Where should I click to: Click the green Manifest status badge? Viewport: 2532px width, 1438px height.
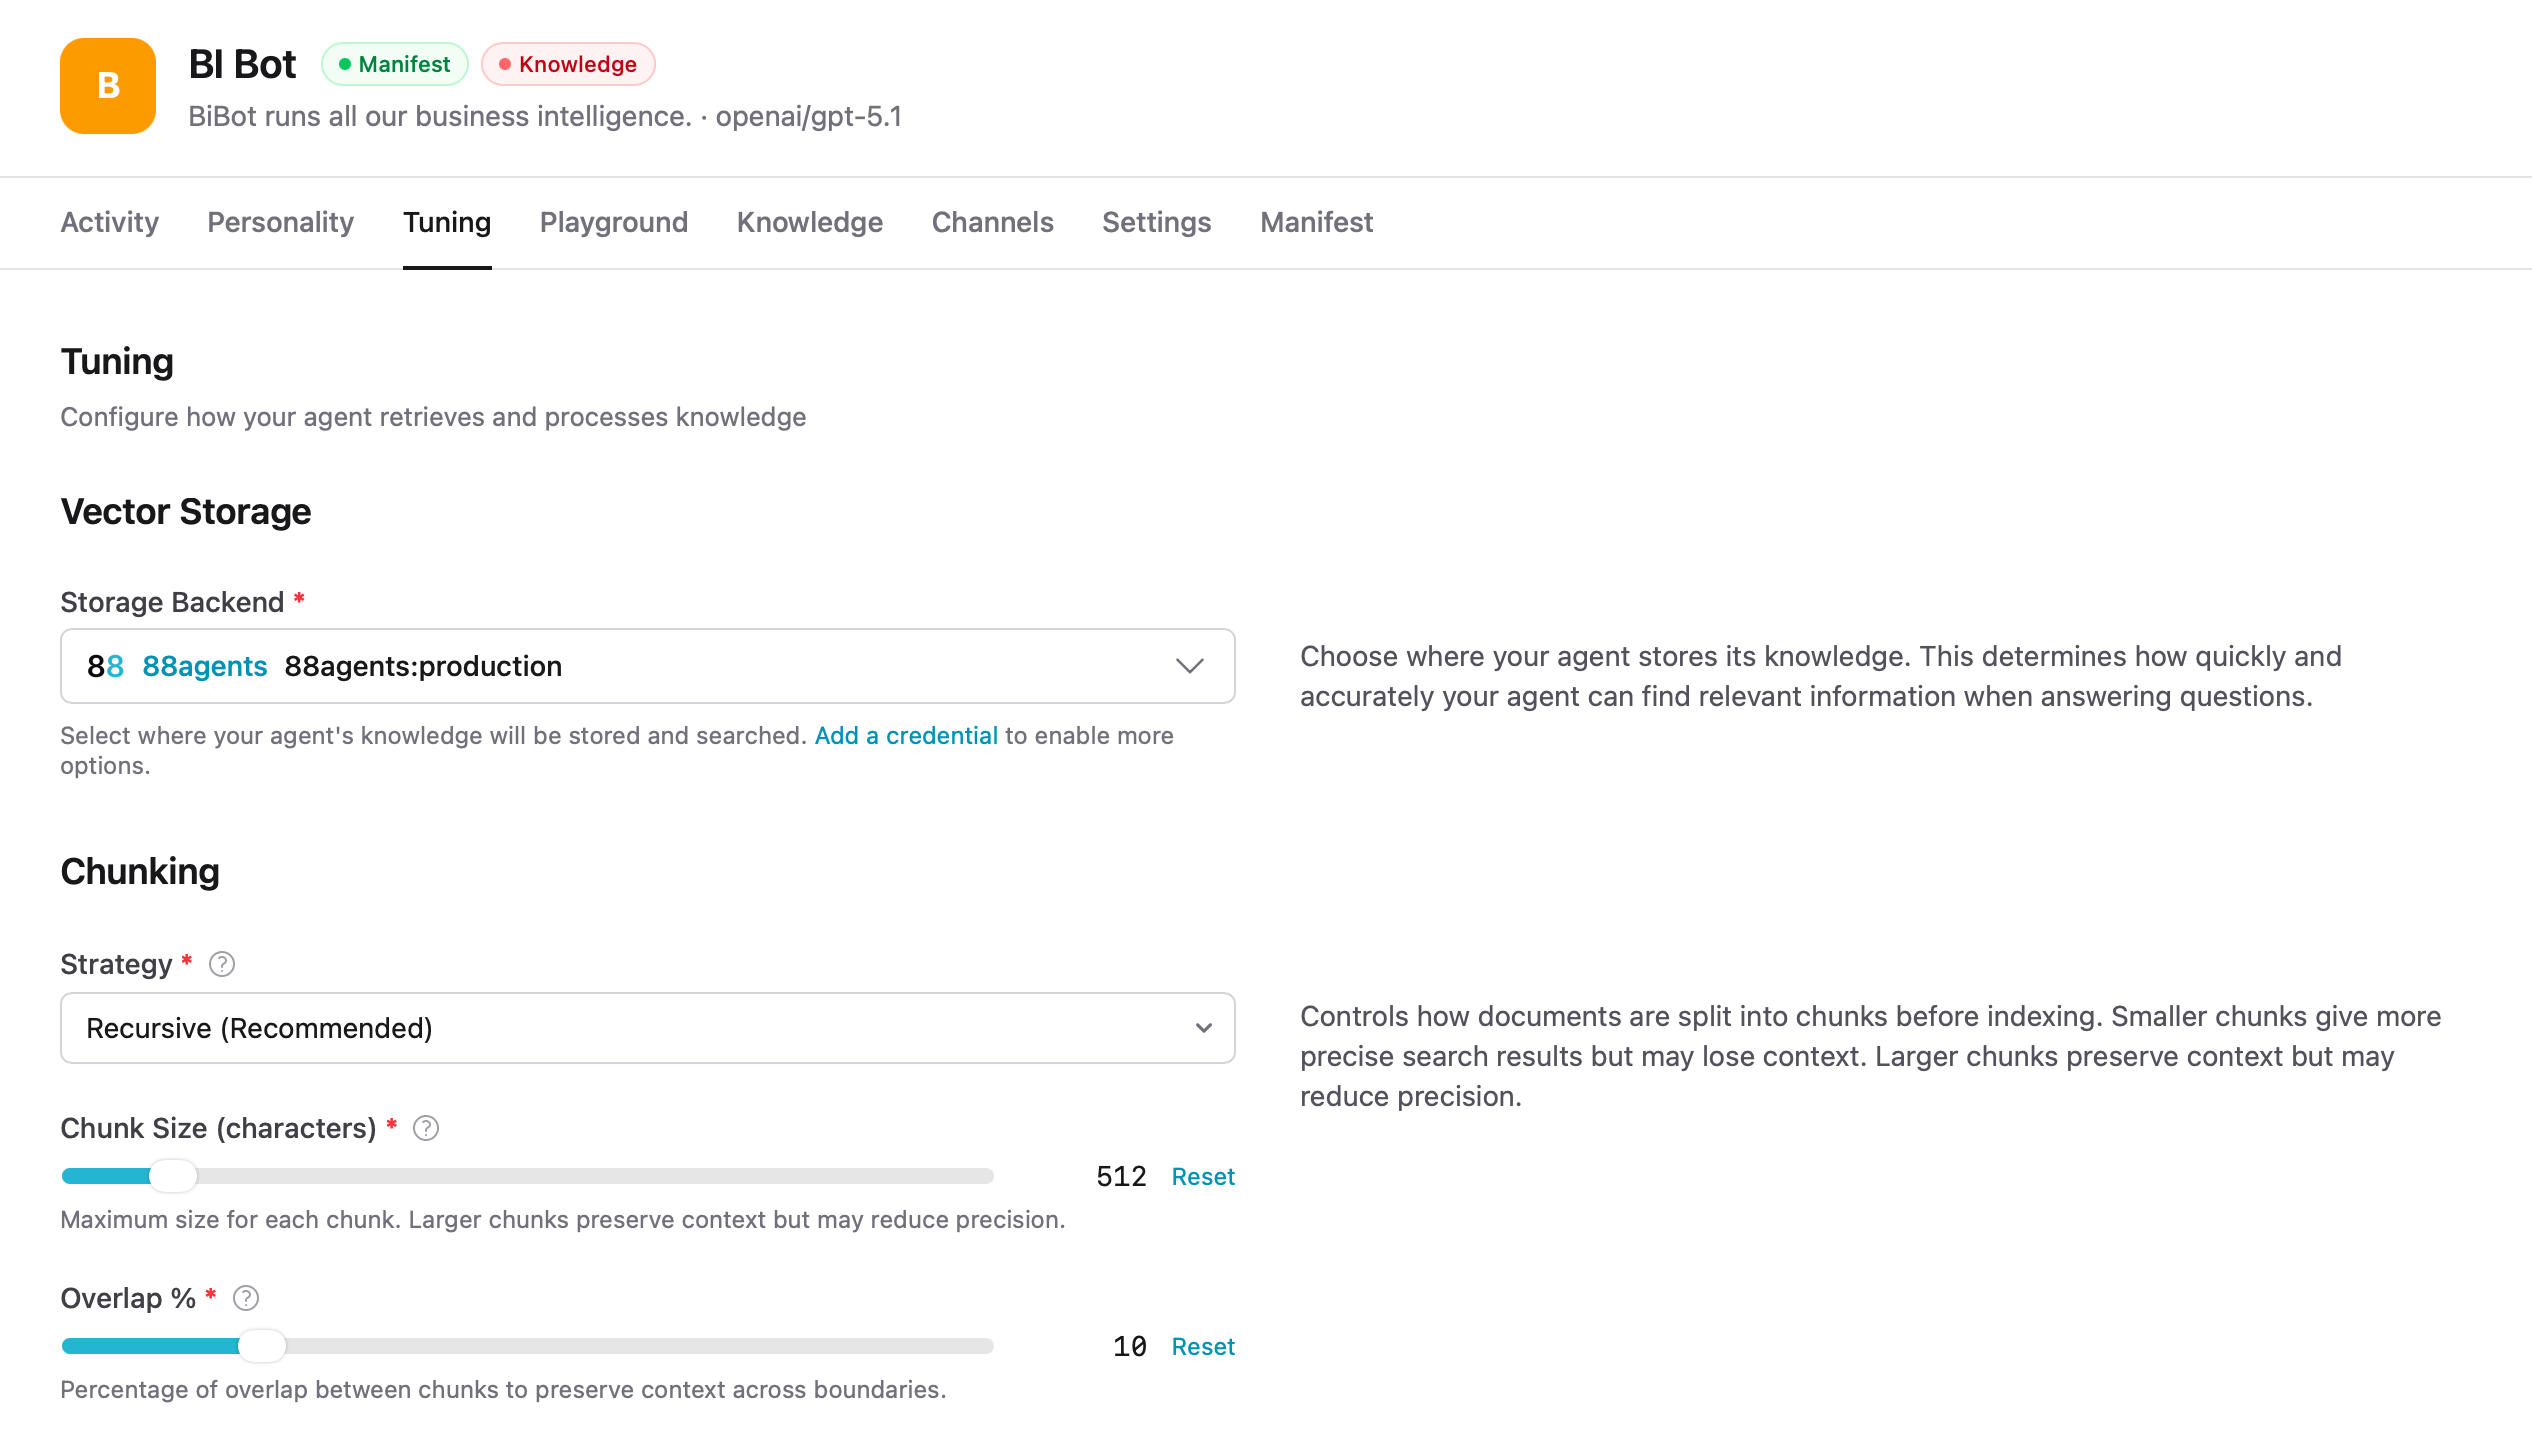click(x=395, y=64)
